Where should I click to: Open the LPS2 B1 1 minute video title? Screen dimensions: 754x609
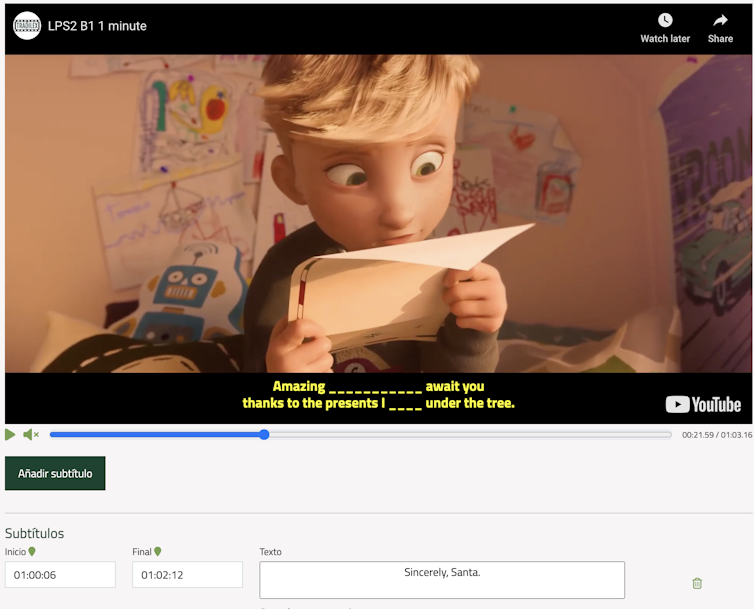97,26
